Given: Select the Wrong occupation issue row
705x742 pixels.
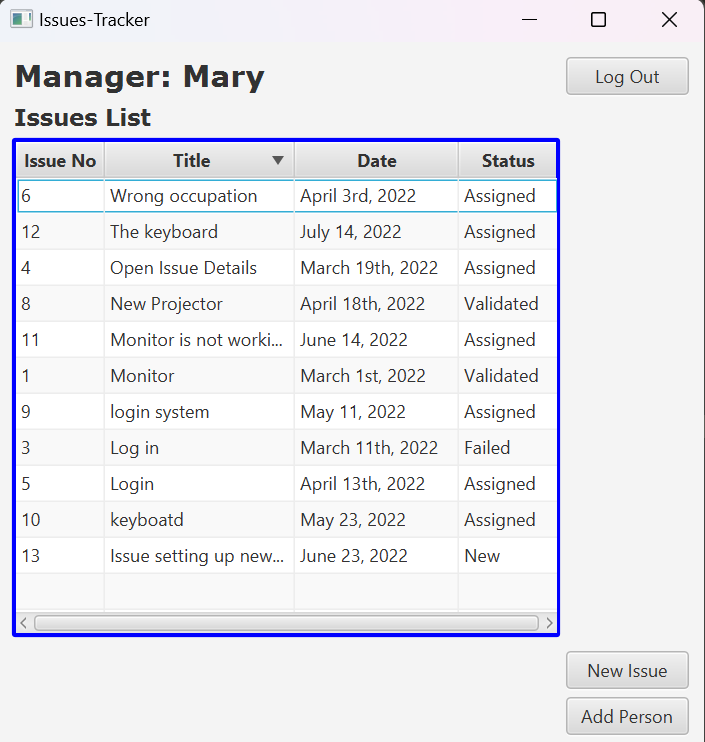Looking at the screenshot, I should (x=184, y=196).
